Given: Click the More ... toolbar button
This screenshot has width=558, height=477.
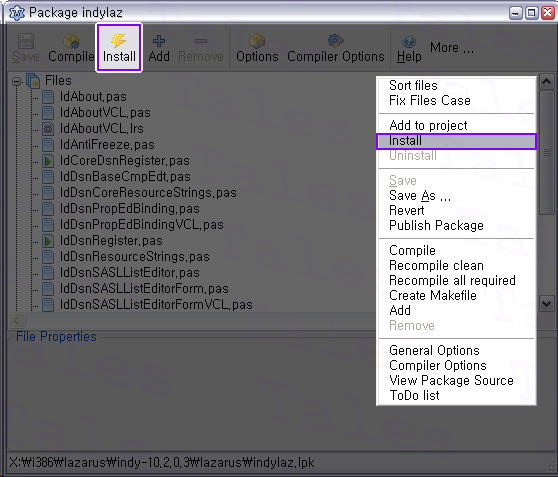Looking at the screenshot, I should [452, 47].
